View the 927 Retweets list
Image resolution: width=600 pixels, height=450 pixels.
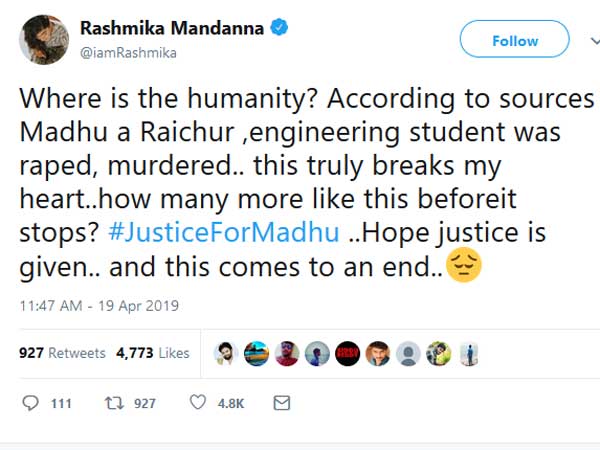pyautogui.click(x=60, y=353)
